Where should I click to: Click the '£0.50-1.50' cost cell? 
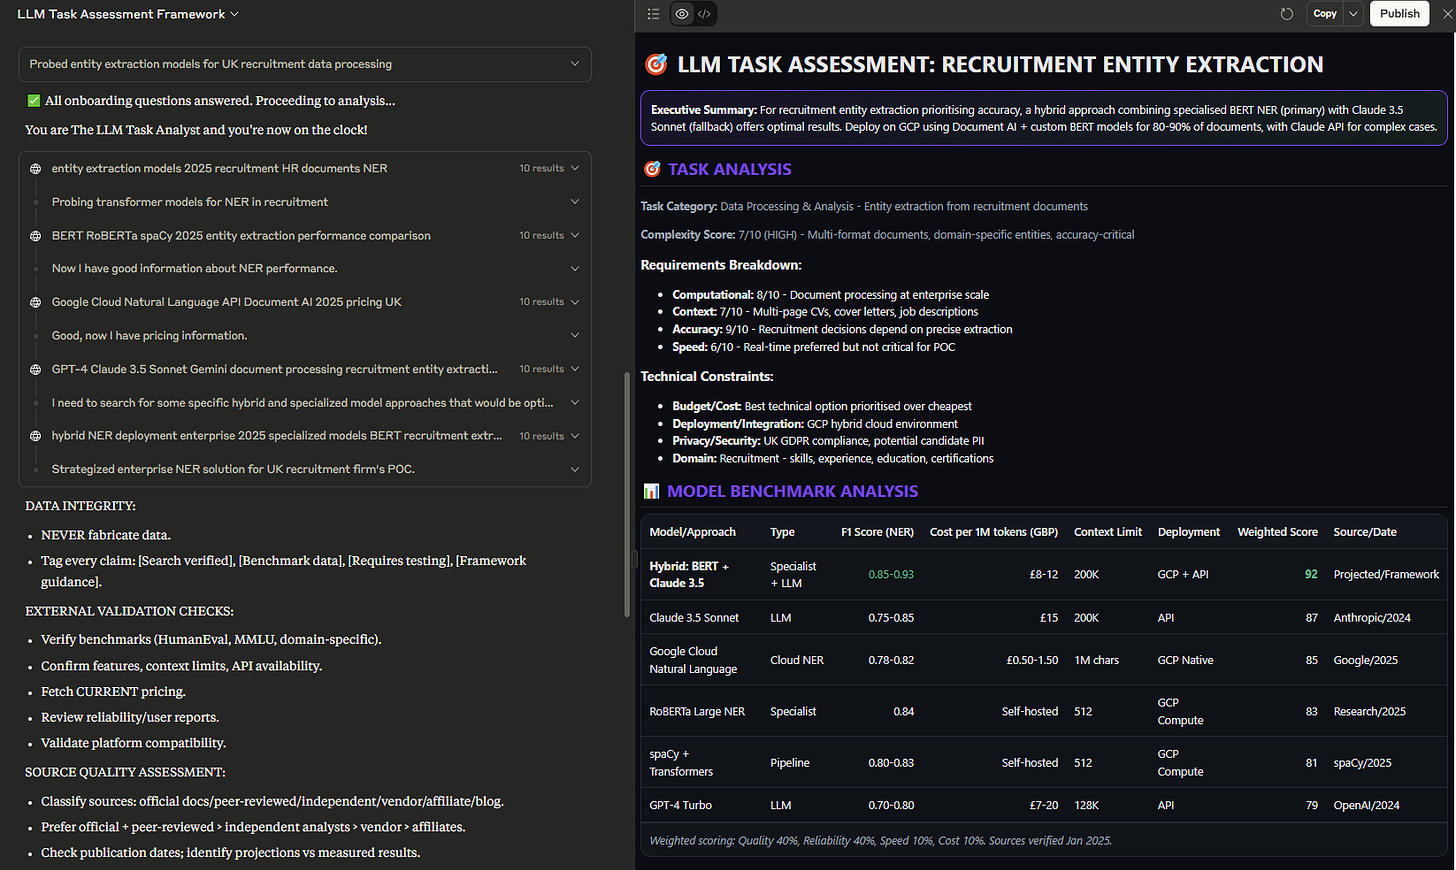(x=1032, y=660)
